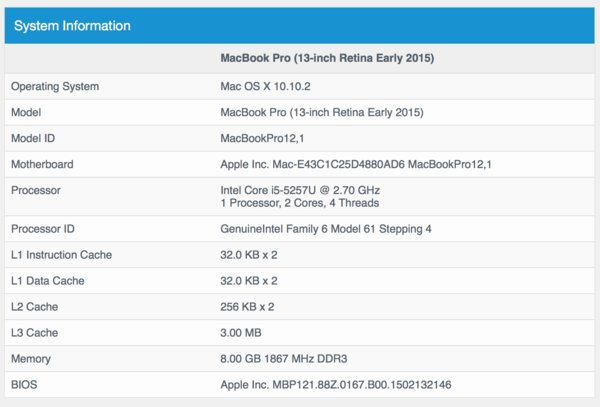
Task: Click the Processor row label
Action: point(37,190)
